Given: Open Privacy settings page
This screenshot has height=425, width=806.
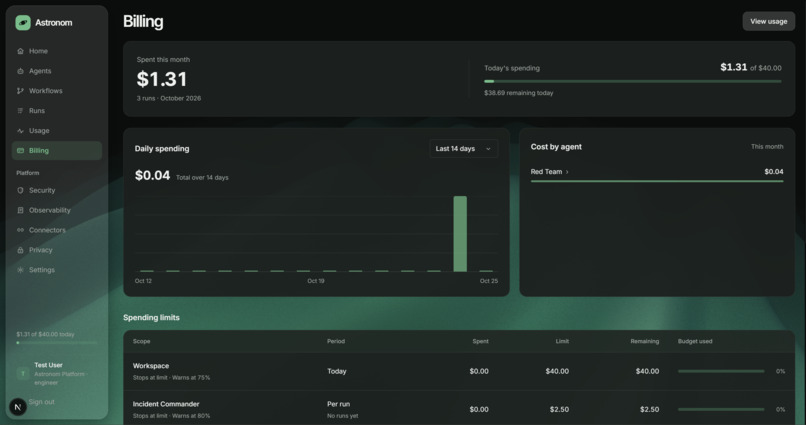Looking at the screenshot, I should point(57,250).
